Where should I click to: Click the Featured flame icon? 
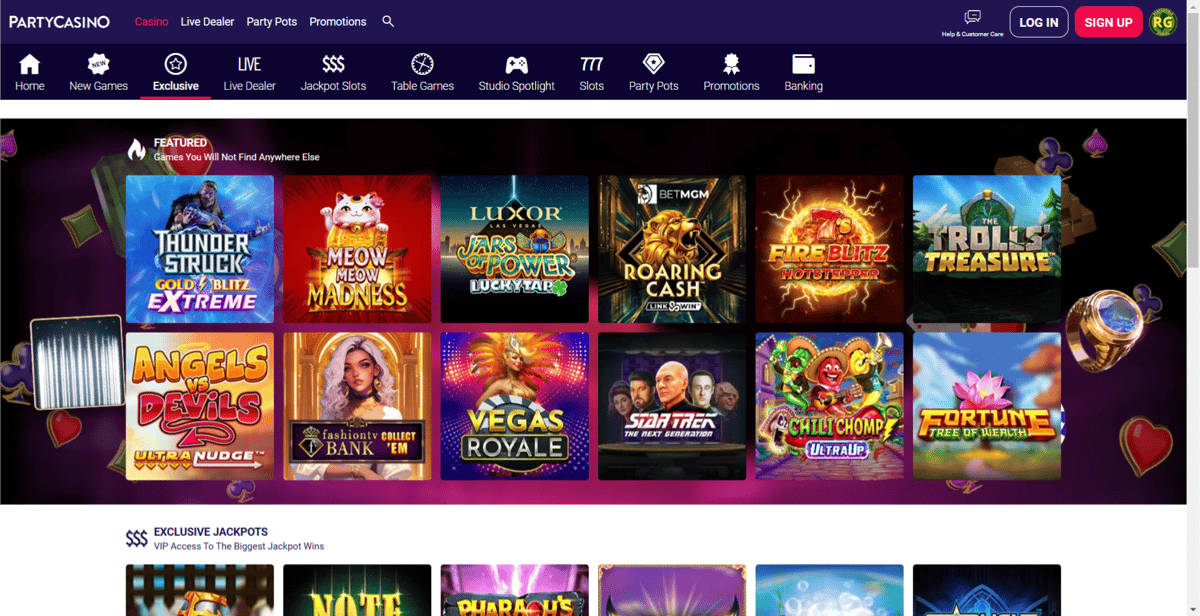coord(136,150)
